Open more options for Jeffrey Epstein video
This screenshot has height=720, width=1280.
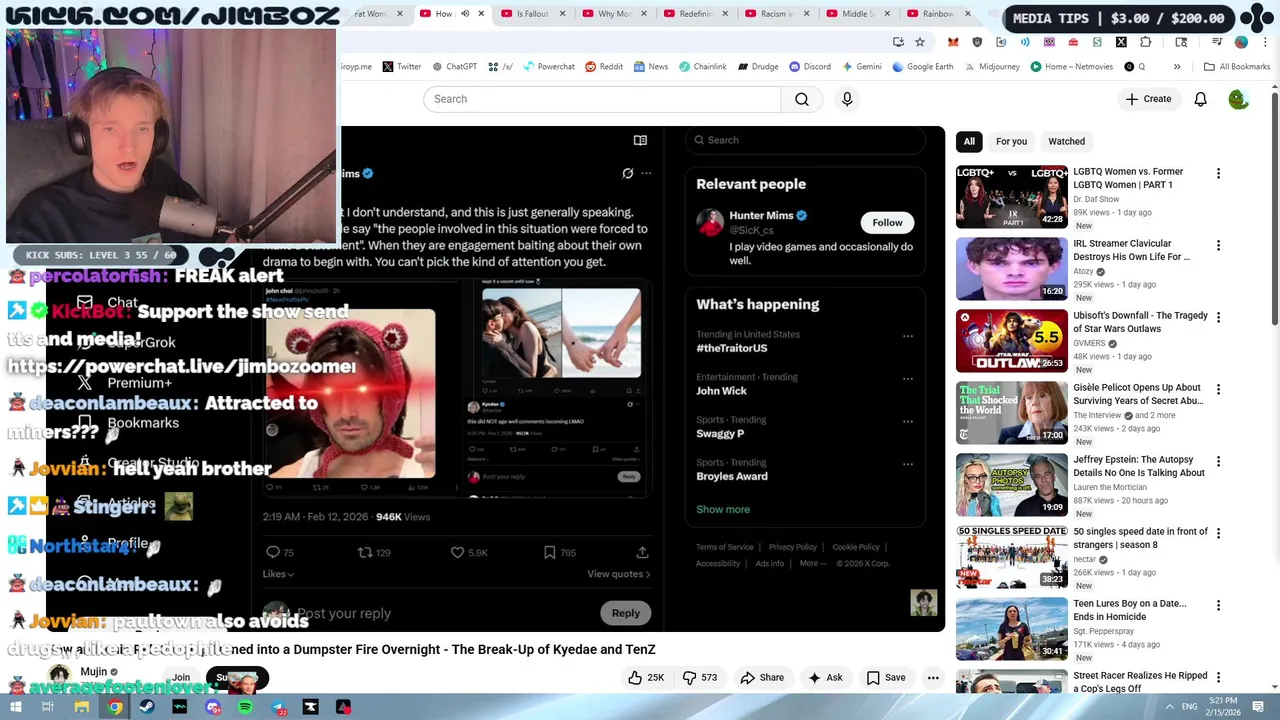pos(1218,462)
